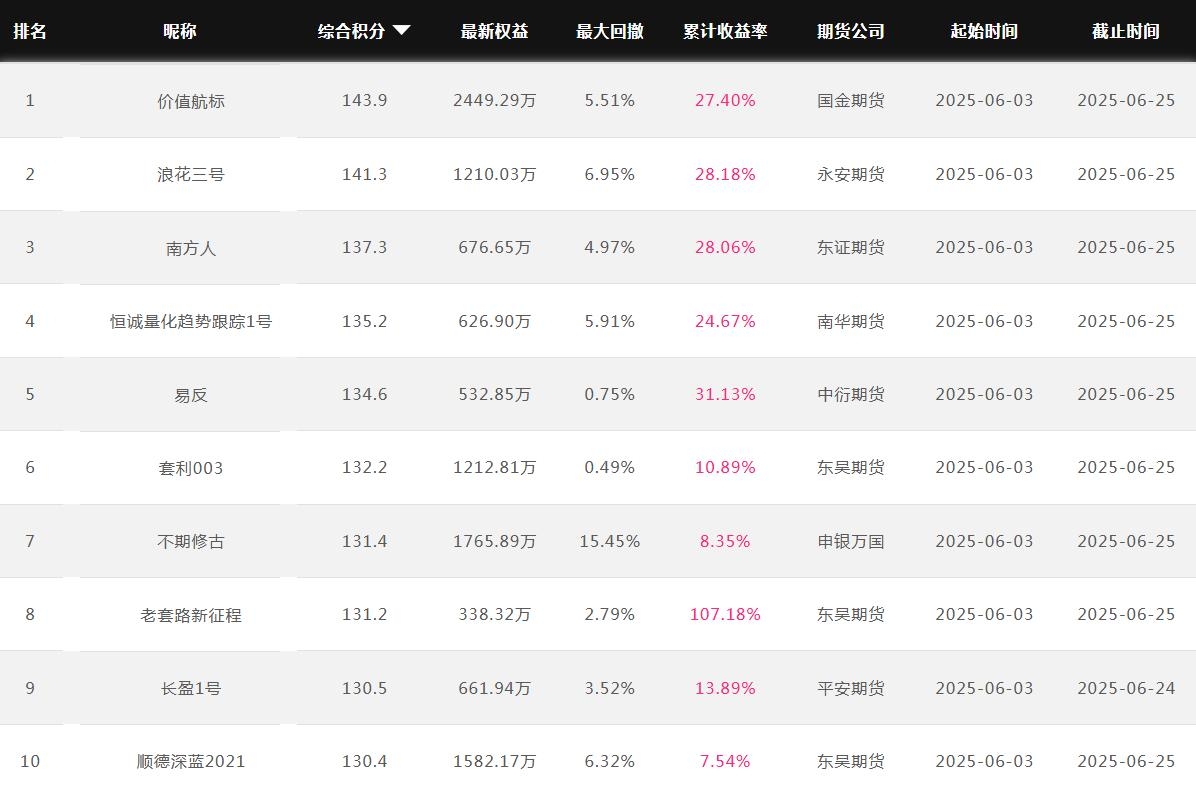
Task: Click 东证期货 company cell
Action: [x=850, y=247]
